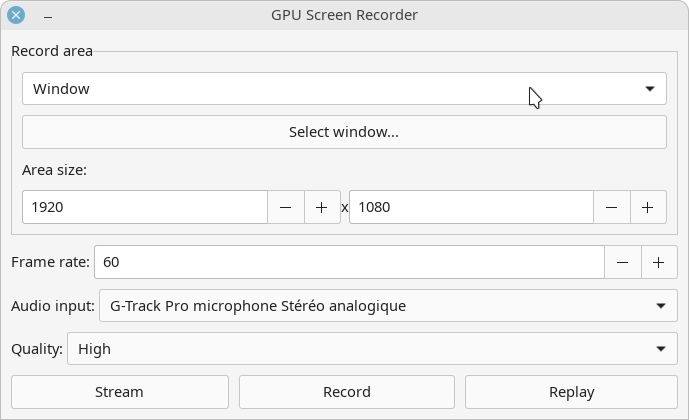Viewport: 689px width, 420px height.
Task: Open the Window record area dropdown
Action: pyautogui.click(x=344, y=89)
